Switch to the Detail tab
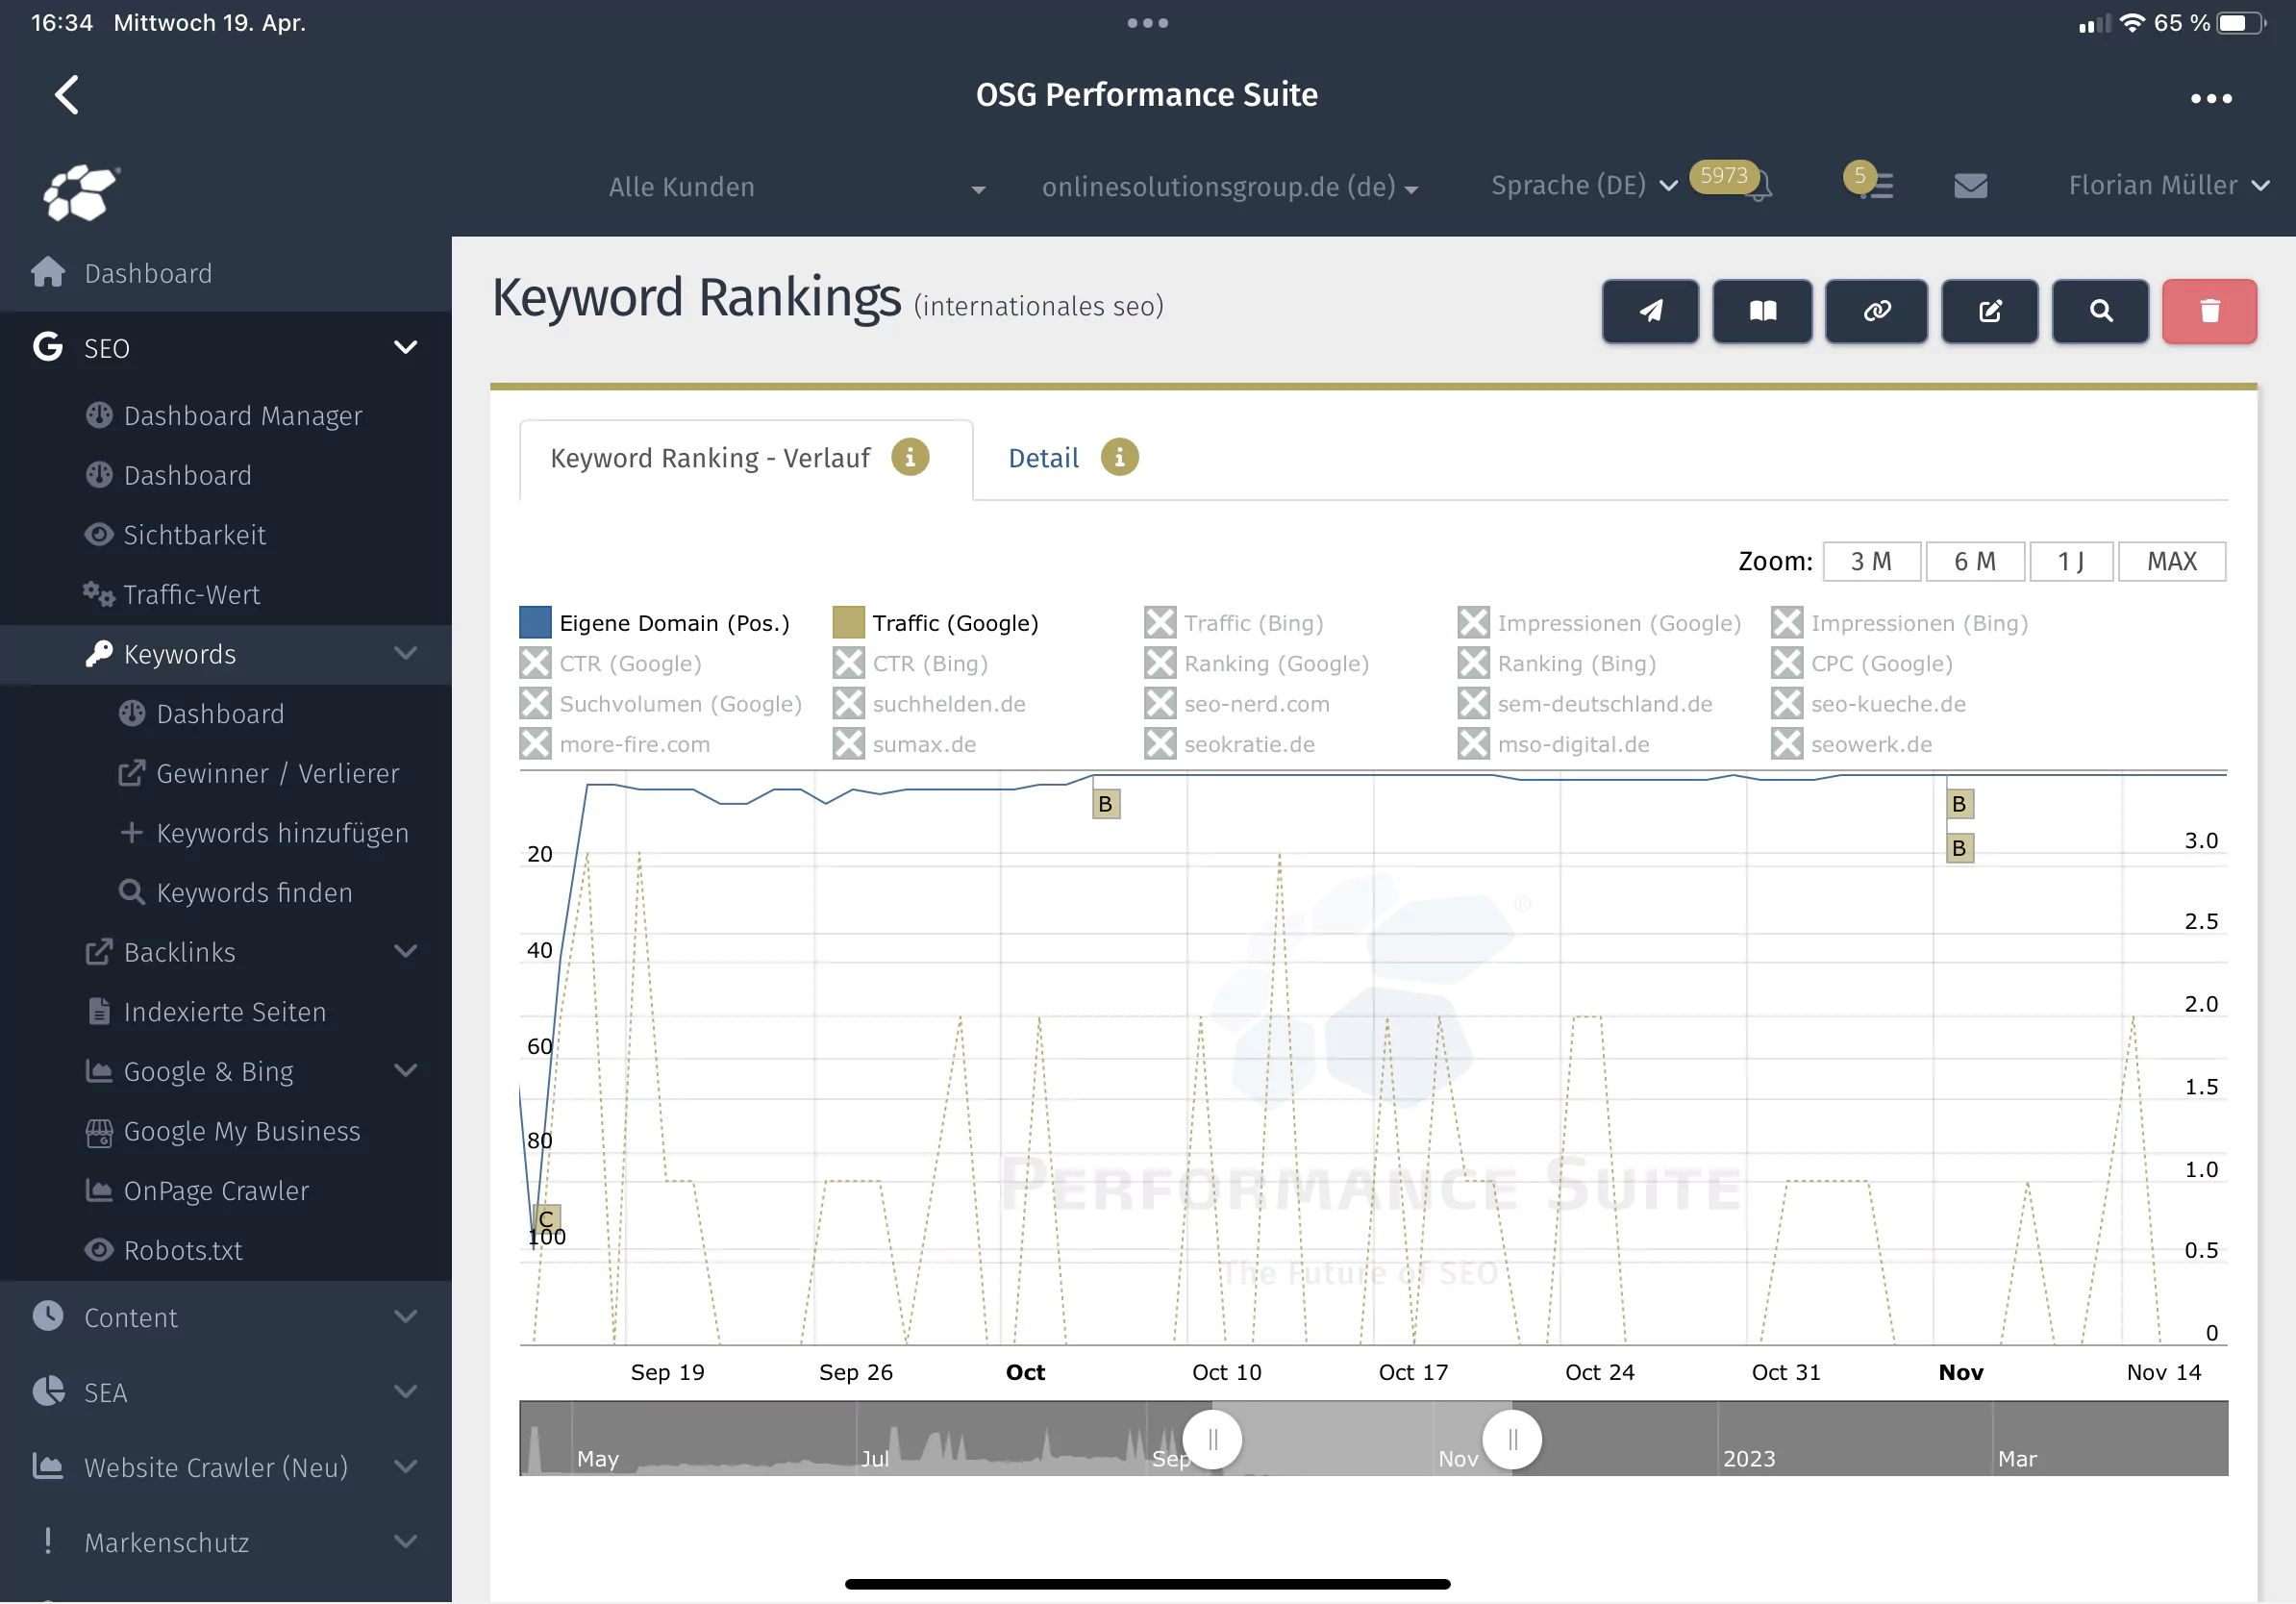 tap(1043, 457)
